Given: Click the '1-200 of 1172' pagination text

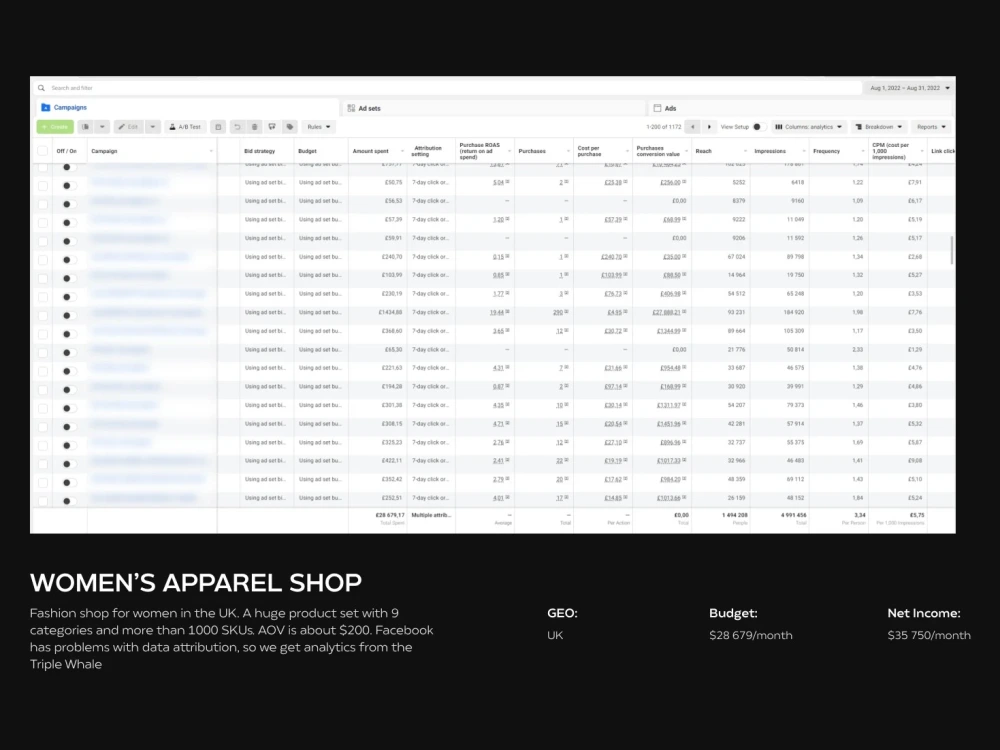Looking at the screenshot, I should click(x=663, y=127).
